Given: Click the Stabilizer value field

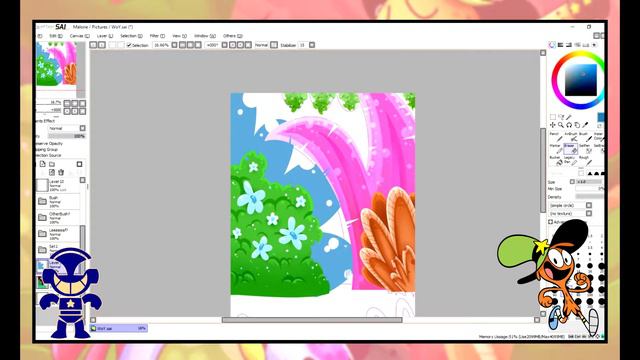Looking at the screenshot, I should pos(303,45).
